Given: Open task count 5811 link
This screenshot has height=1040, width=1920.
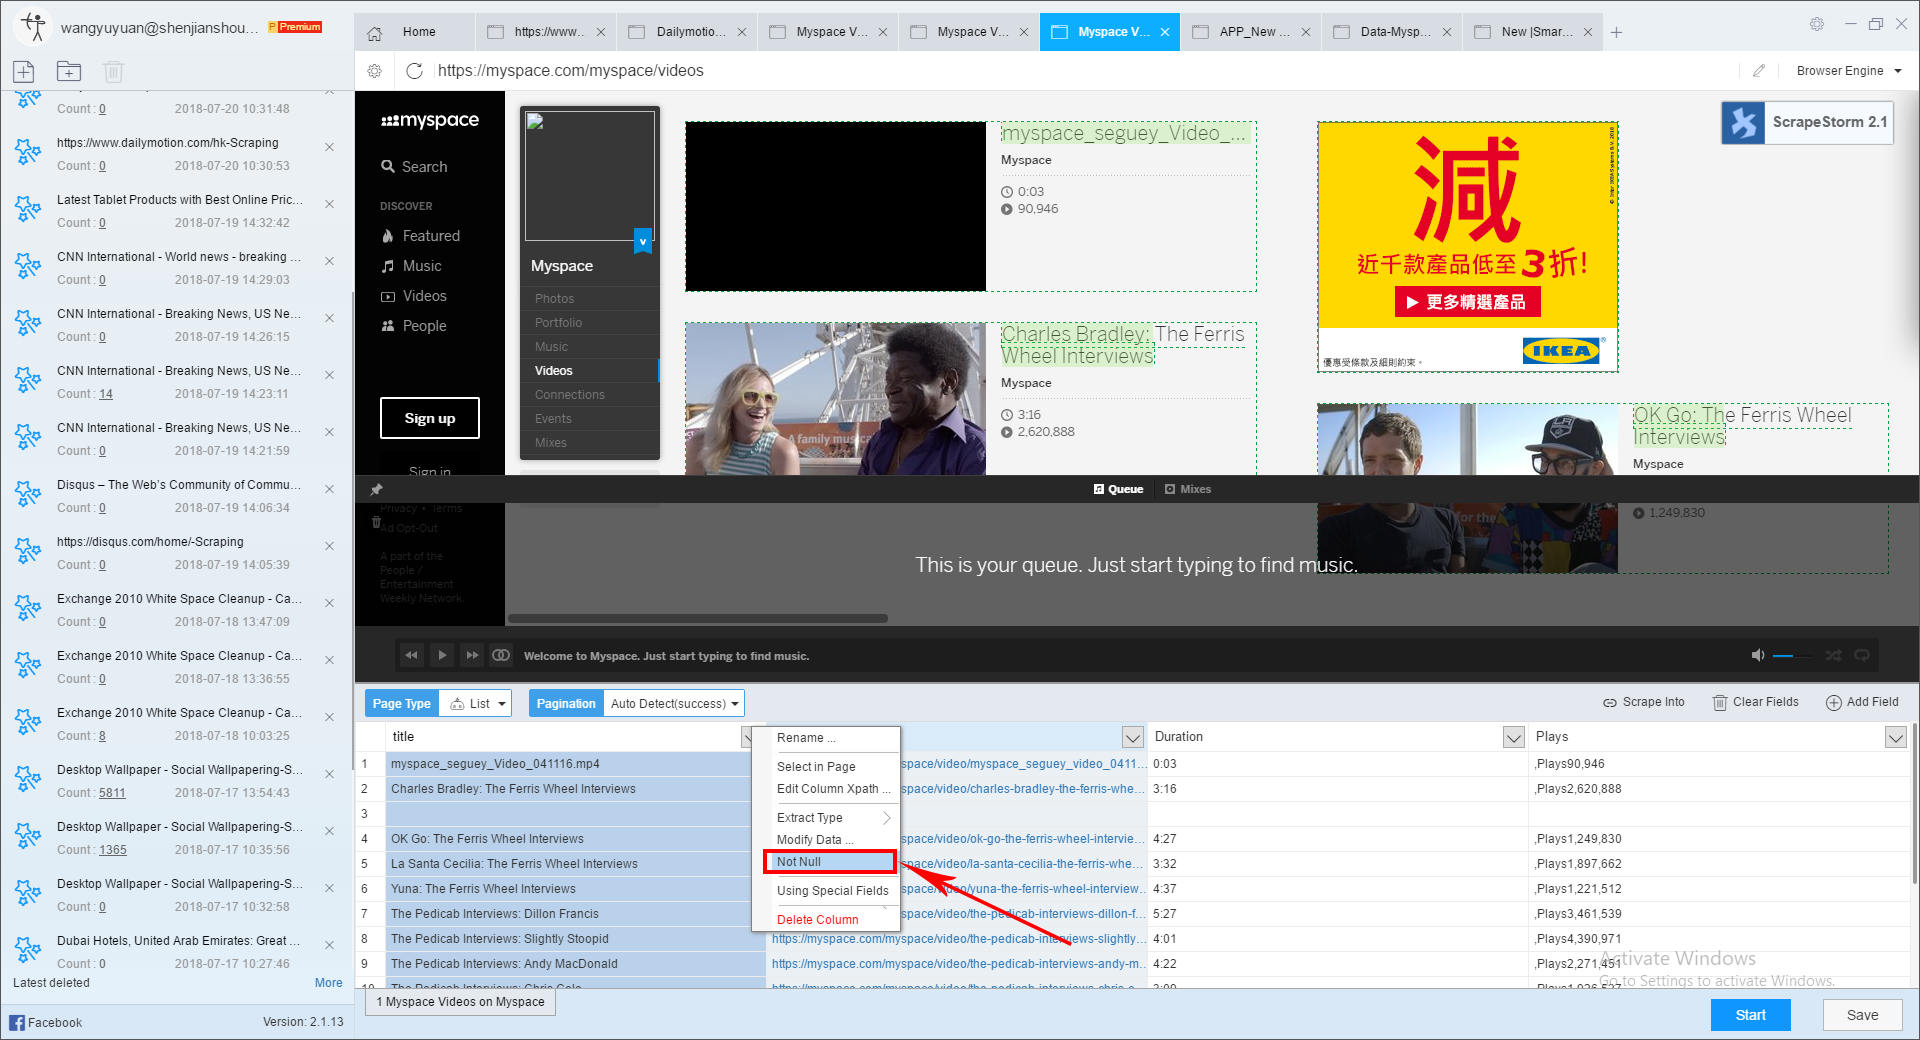Looking at the screenshot, I should click(x=112, y=793).
